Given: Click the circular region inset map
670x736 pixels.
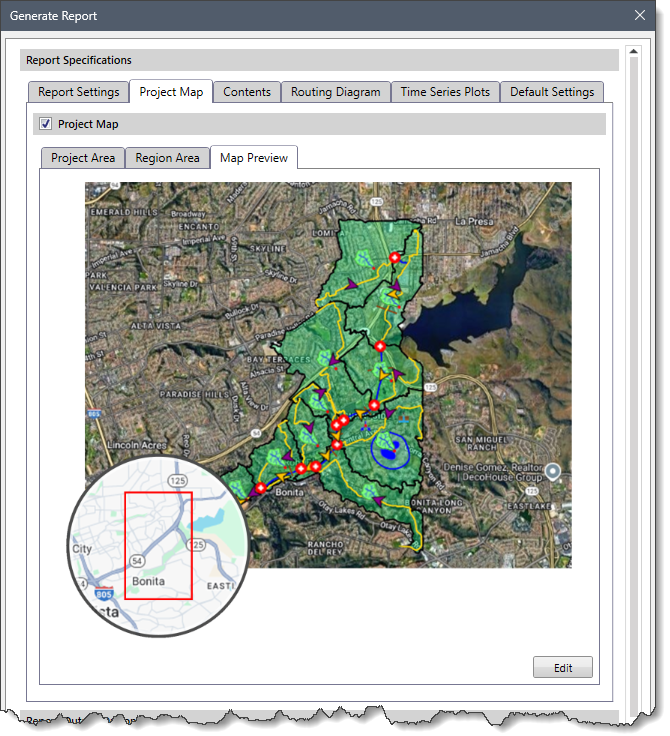Looking at the screenshot, I should click(158, 546).
